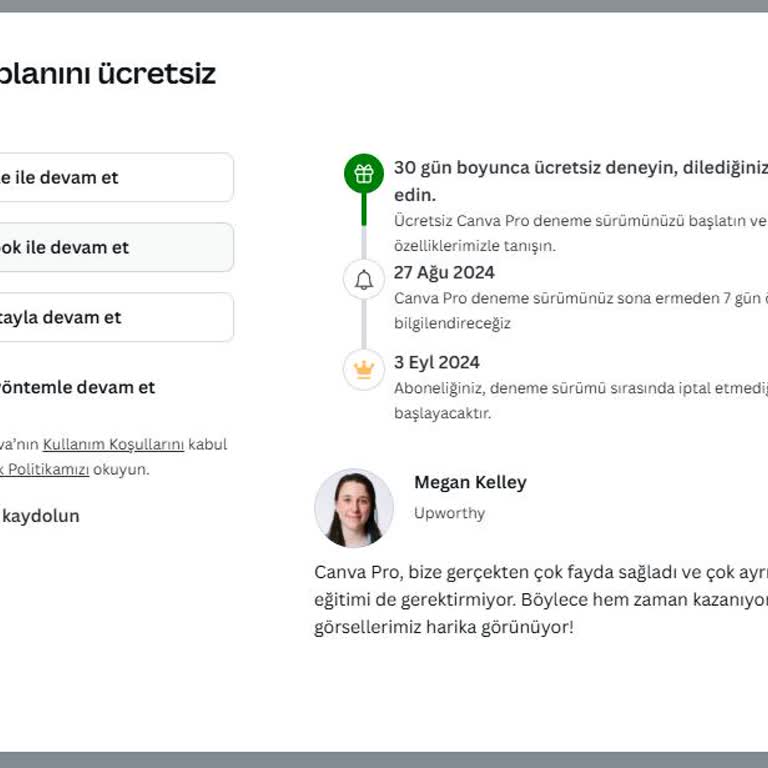Click the testimonial text starting 'Canva Pro, bize'
Viewport: 768px width, 768px height.
click(541, 600)
